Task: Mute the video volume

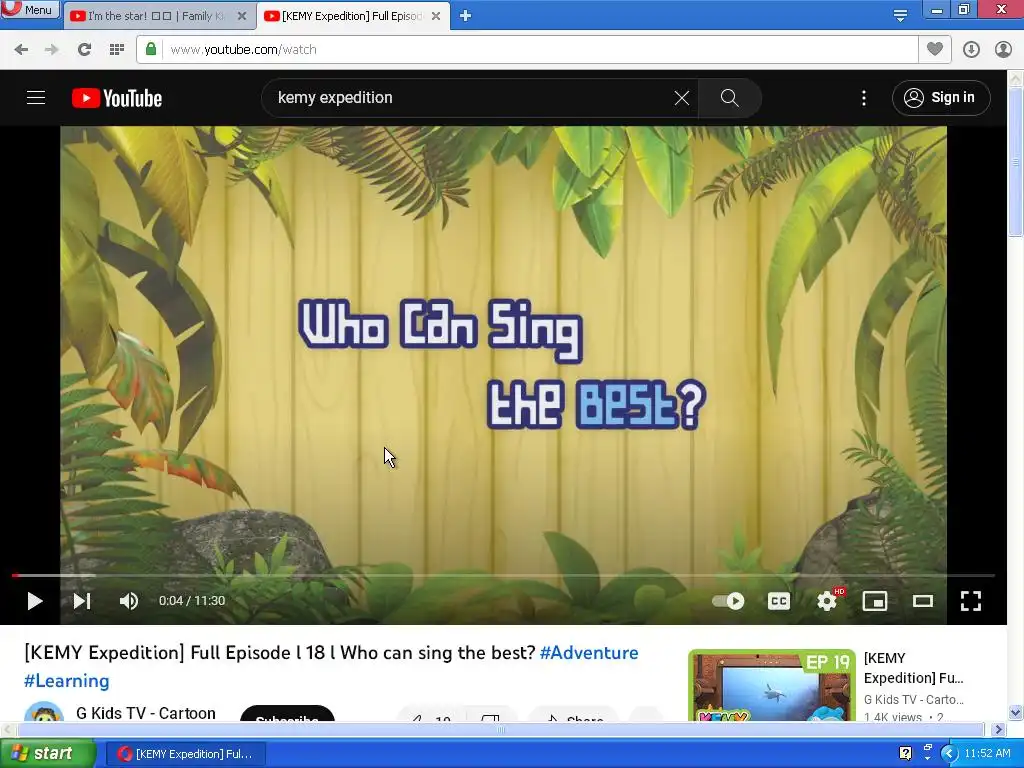Action: point(129,601)
